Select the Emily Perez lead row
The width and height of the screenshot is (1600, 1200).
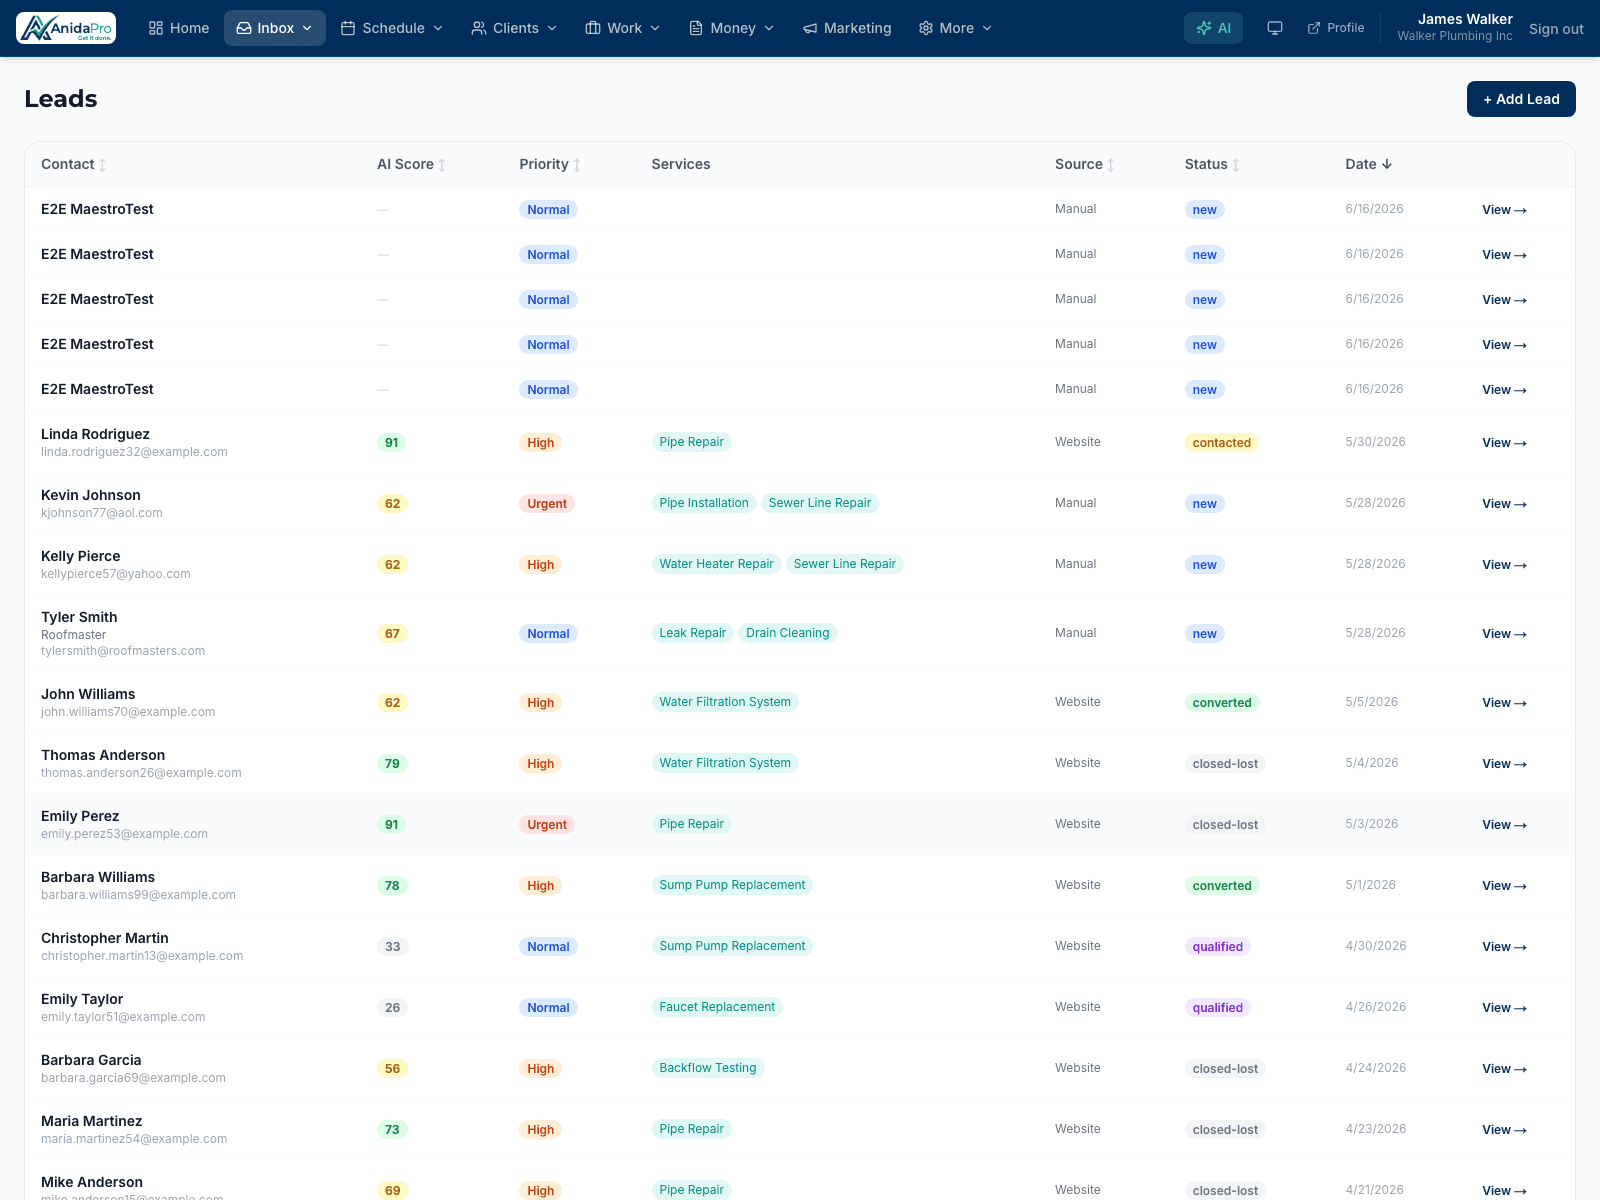(x=800, y=824)
